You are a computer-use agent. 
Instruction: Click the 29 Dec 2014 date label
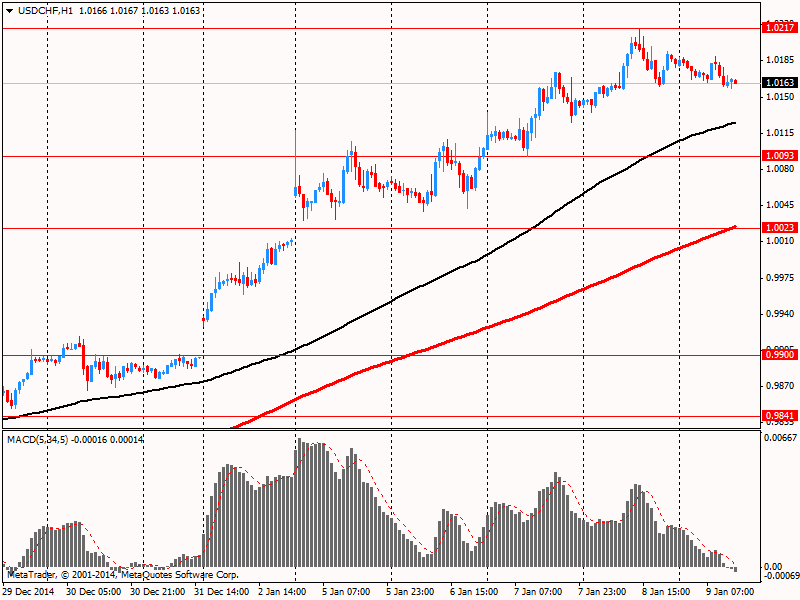pos(30,592)
